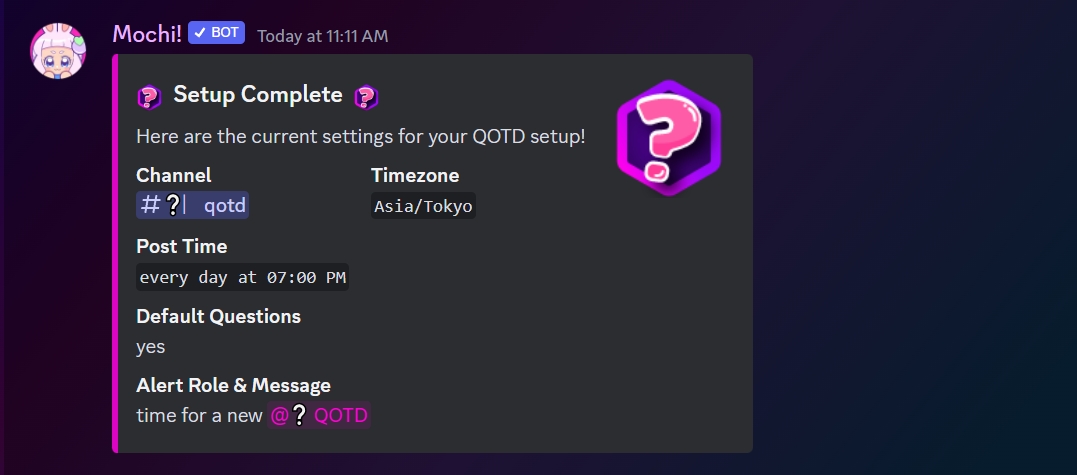Click the magenta left border of the embed
This screenshot has height=475, width=1077.
pos(115,253)
